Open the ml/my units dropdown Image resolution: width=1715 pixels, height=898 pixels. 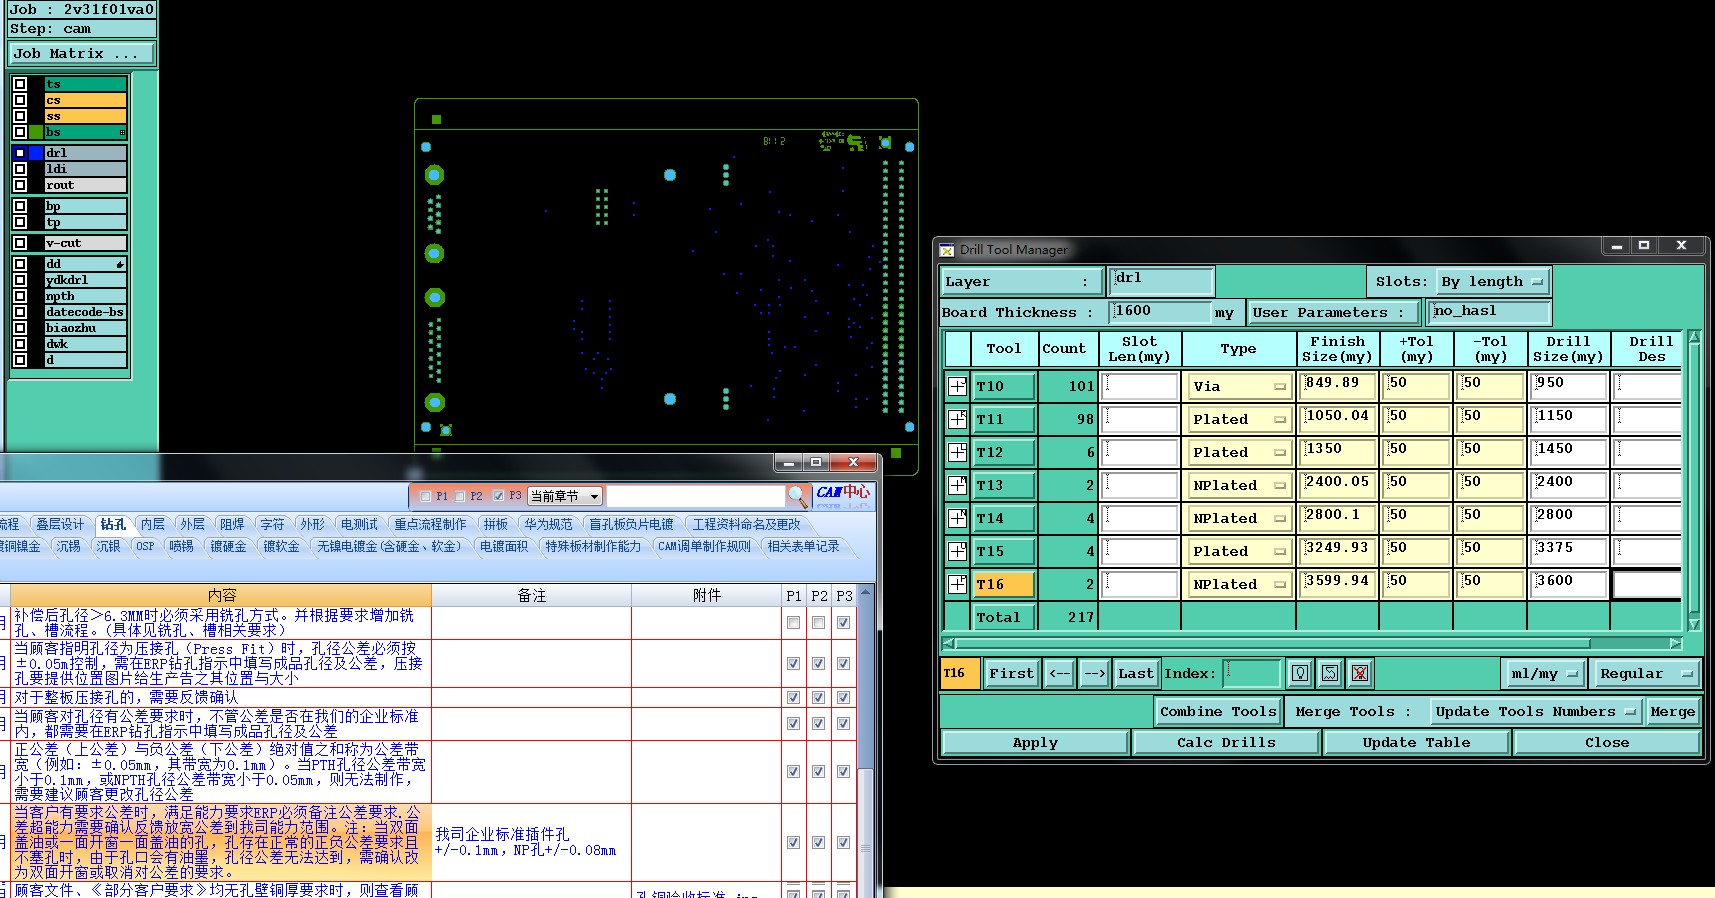pyautogui.click(x=1544, y=674)
